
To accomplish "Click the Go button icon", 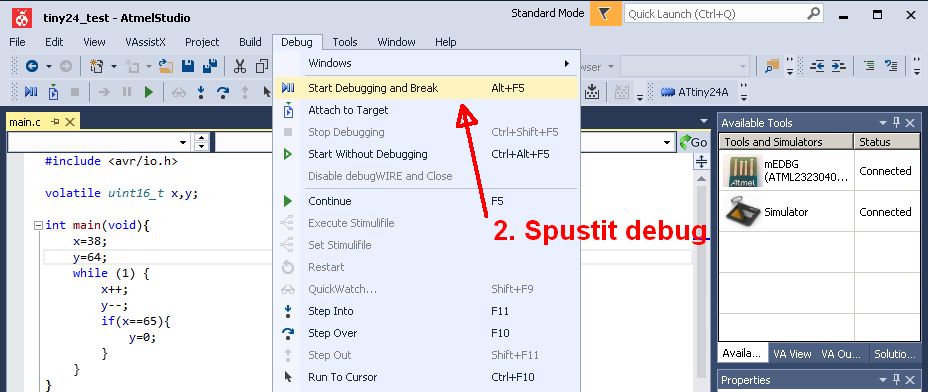I will [x=693, y=142].
